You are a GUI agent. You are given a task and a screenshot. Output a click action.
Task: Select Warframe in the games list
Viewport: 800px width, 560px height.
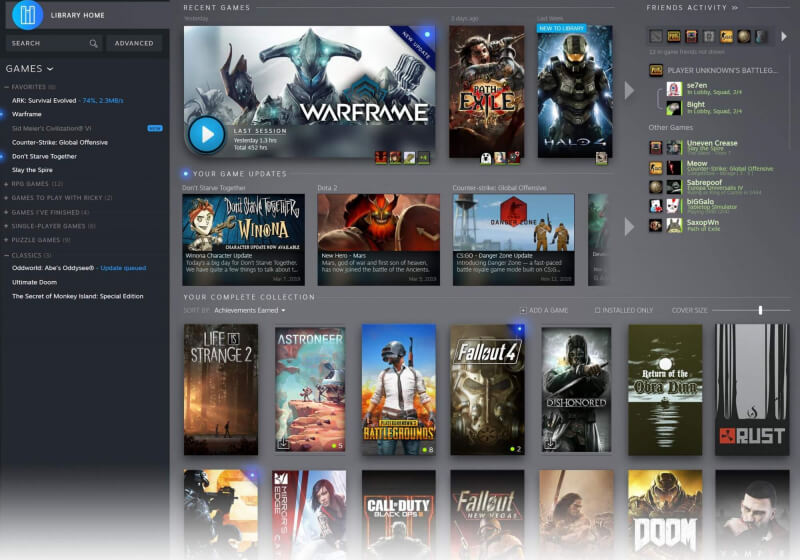click(27, 114)
